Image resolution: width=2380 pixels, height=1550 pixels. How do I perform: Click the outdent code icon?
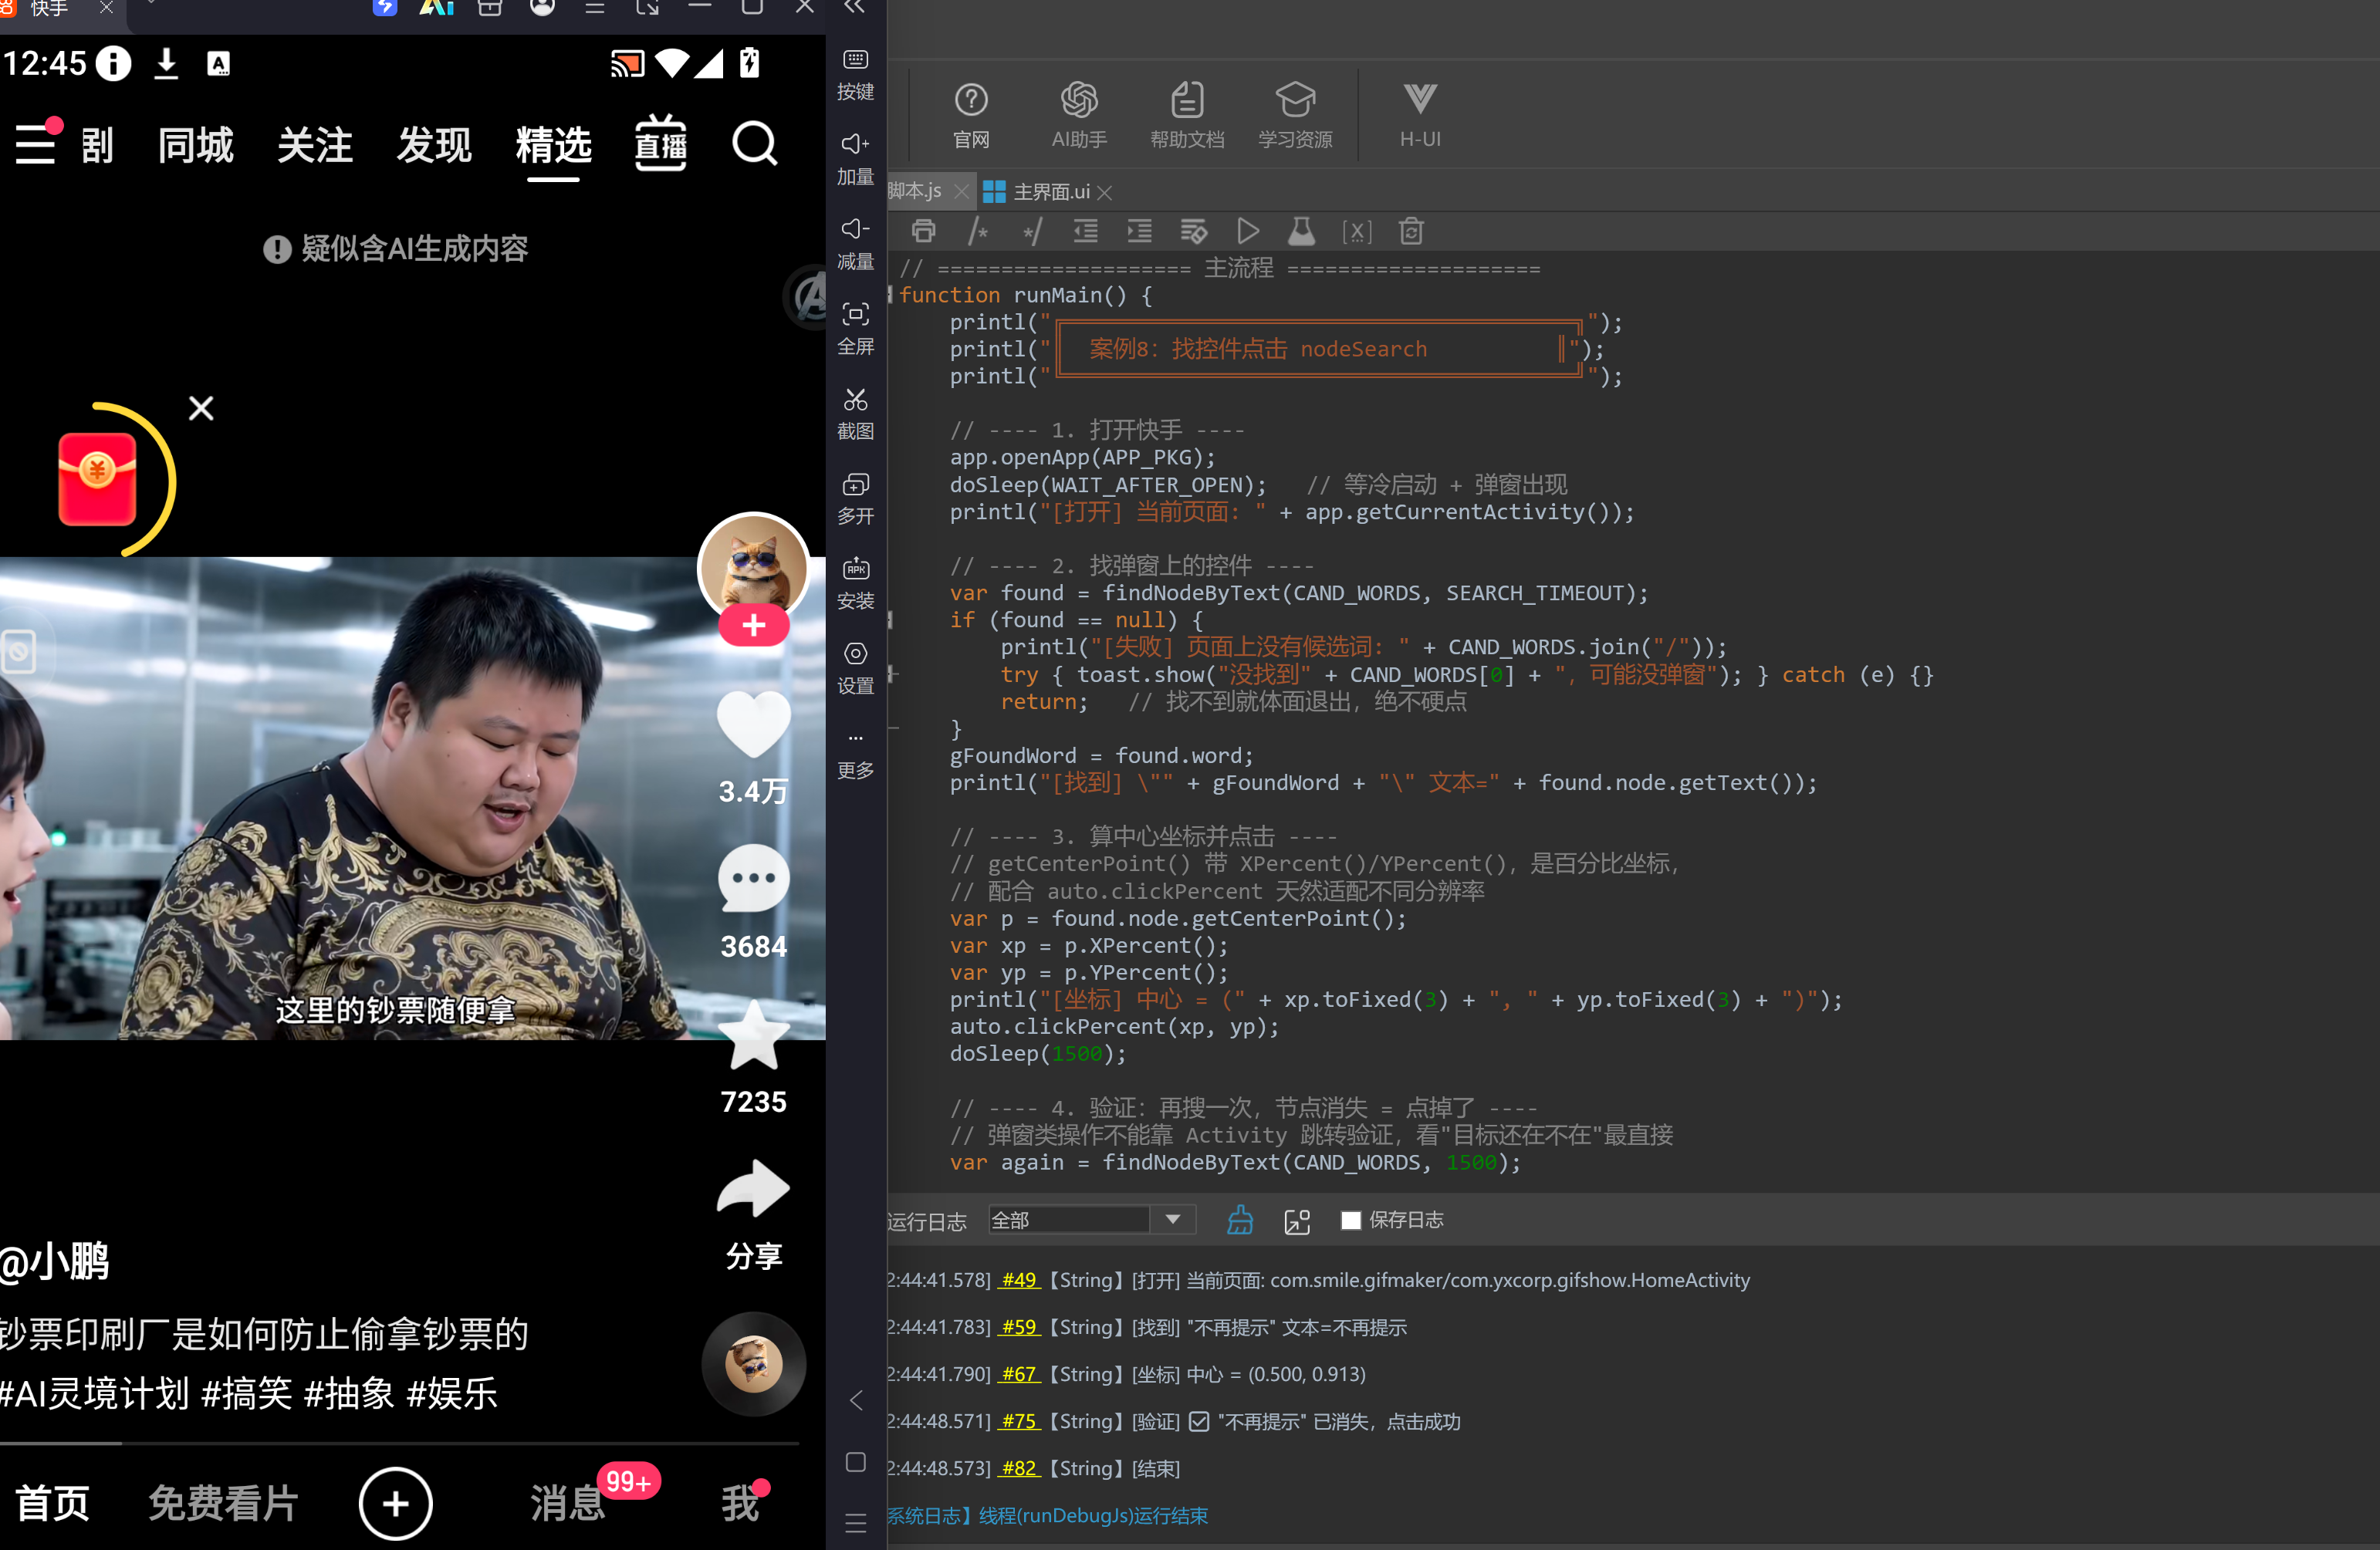[x=1085, y=232]
